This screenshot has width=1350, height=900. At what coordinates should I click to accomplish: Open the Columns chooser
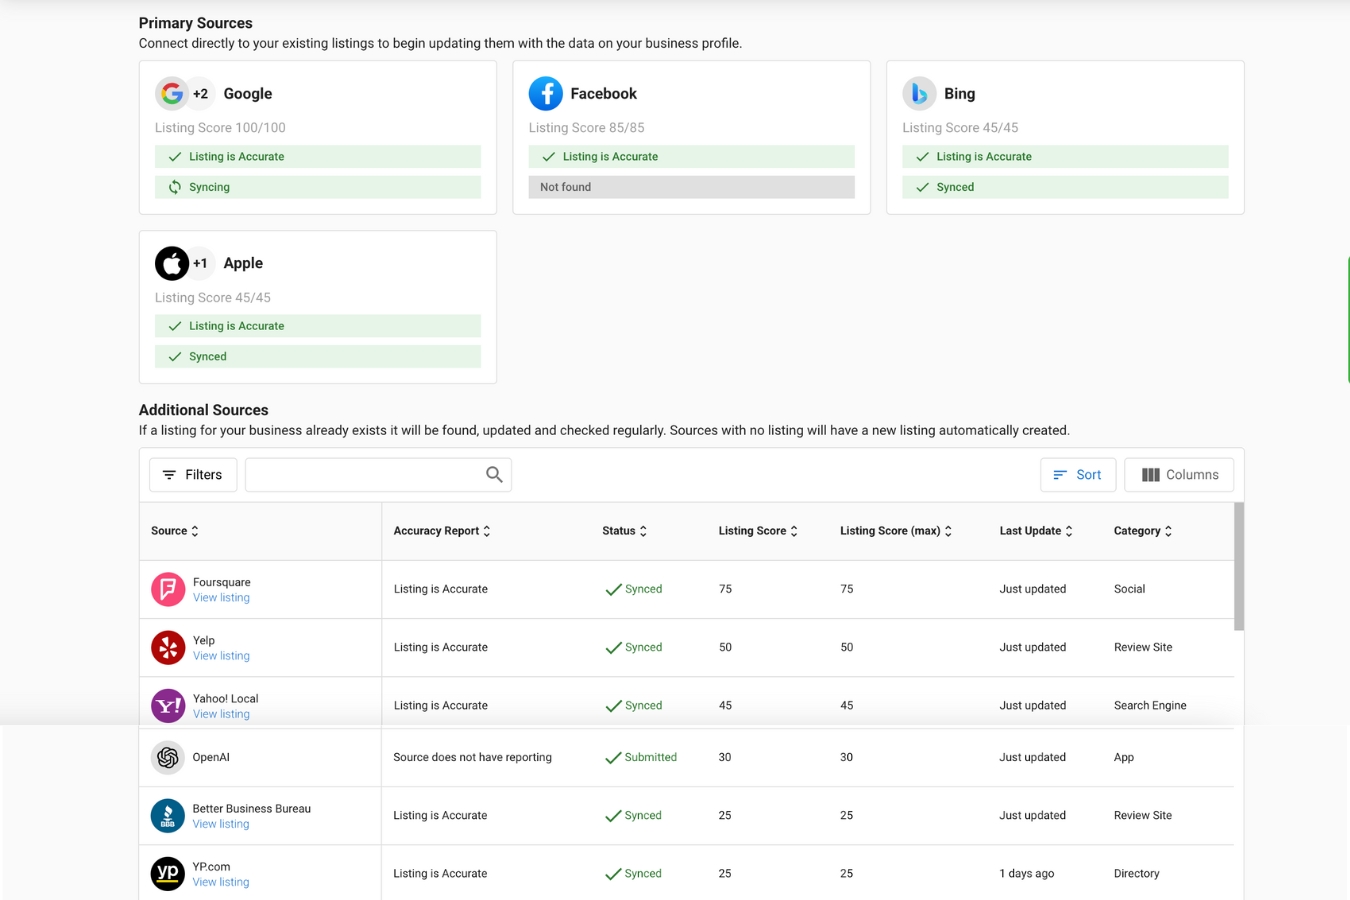tap(1179, 475)
